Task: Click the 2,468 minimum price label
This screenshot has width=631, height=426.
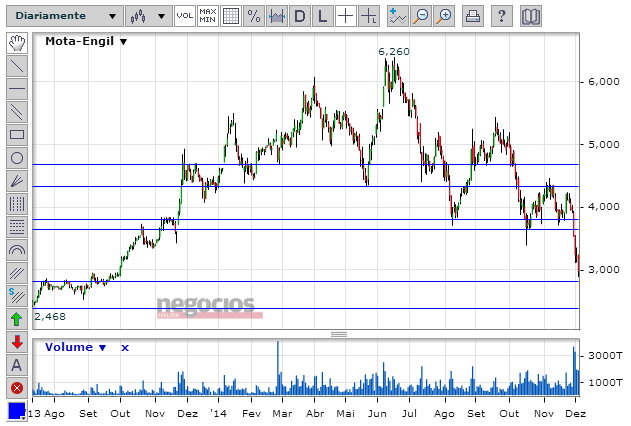Action: pyautogui.click(x=50, y=317)
